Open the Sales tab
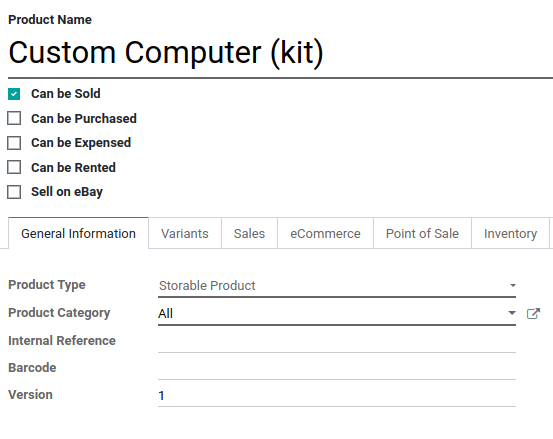The width and height of the screenshot is (553, 439). [249, 233]
